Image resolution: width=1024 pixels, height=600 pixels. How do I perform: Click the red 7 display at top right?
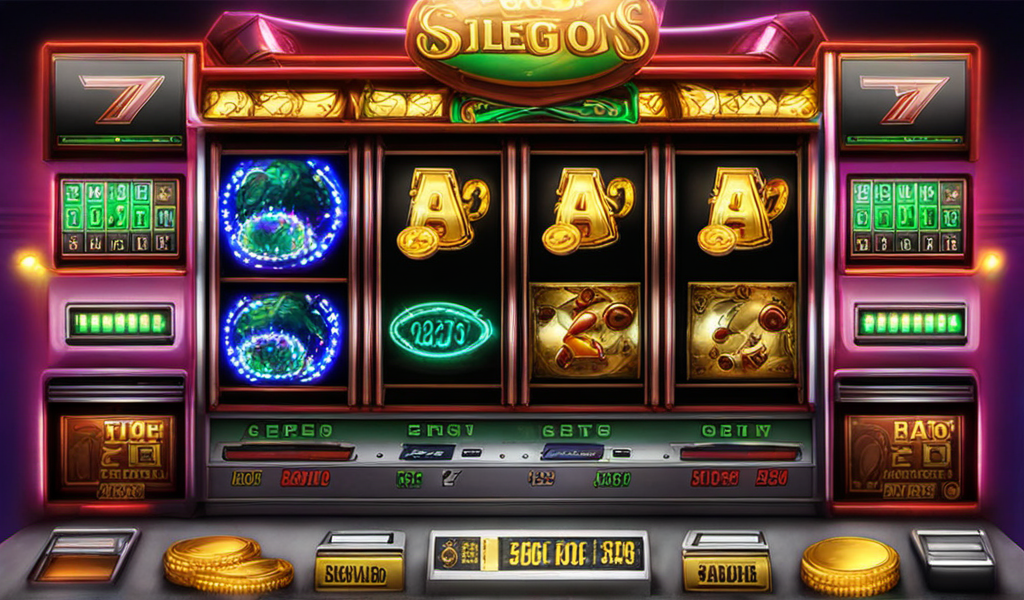point(904,101)
